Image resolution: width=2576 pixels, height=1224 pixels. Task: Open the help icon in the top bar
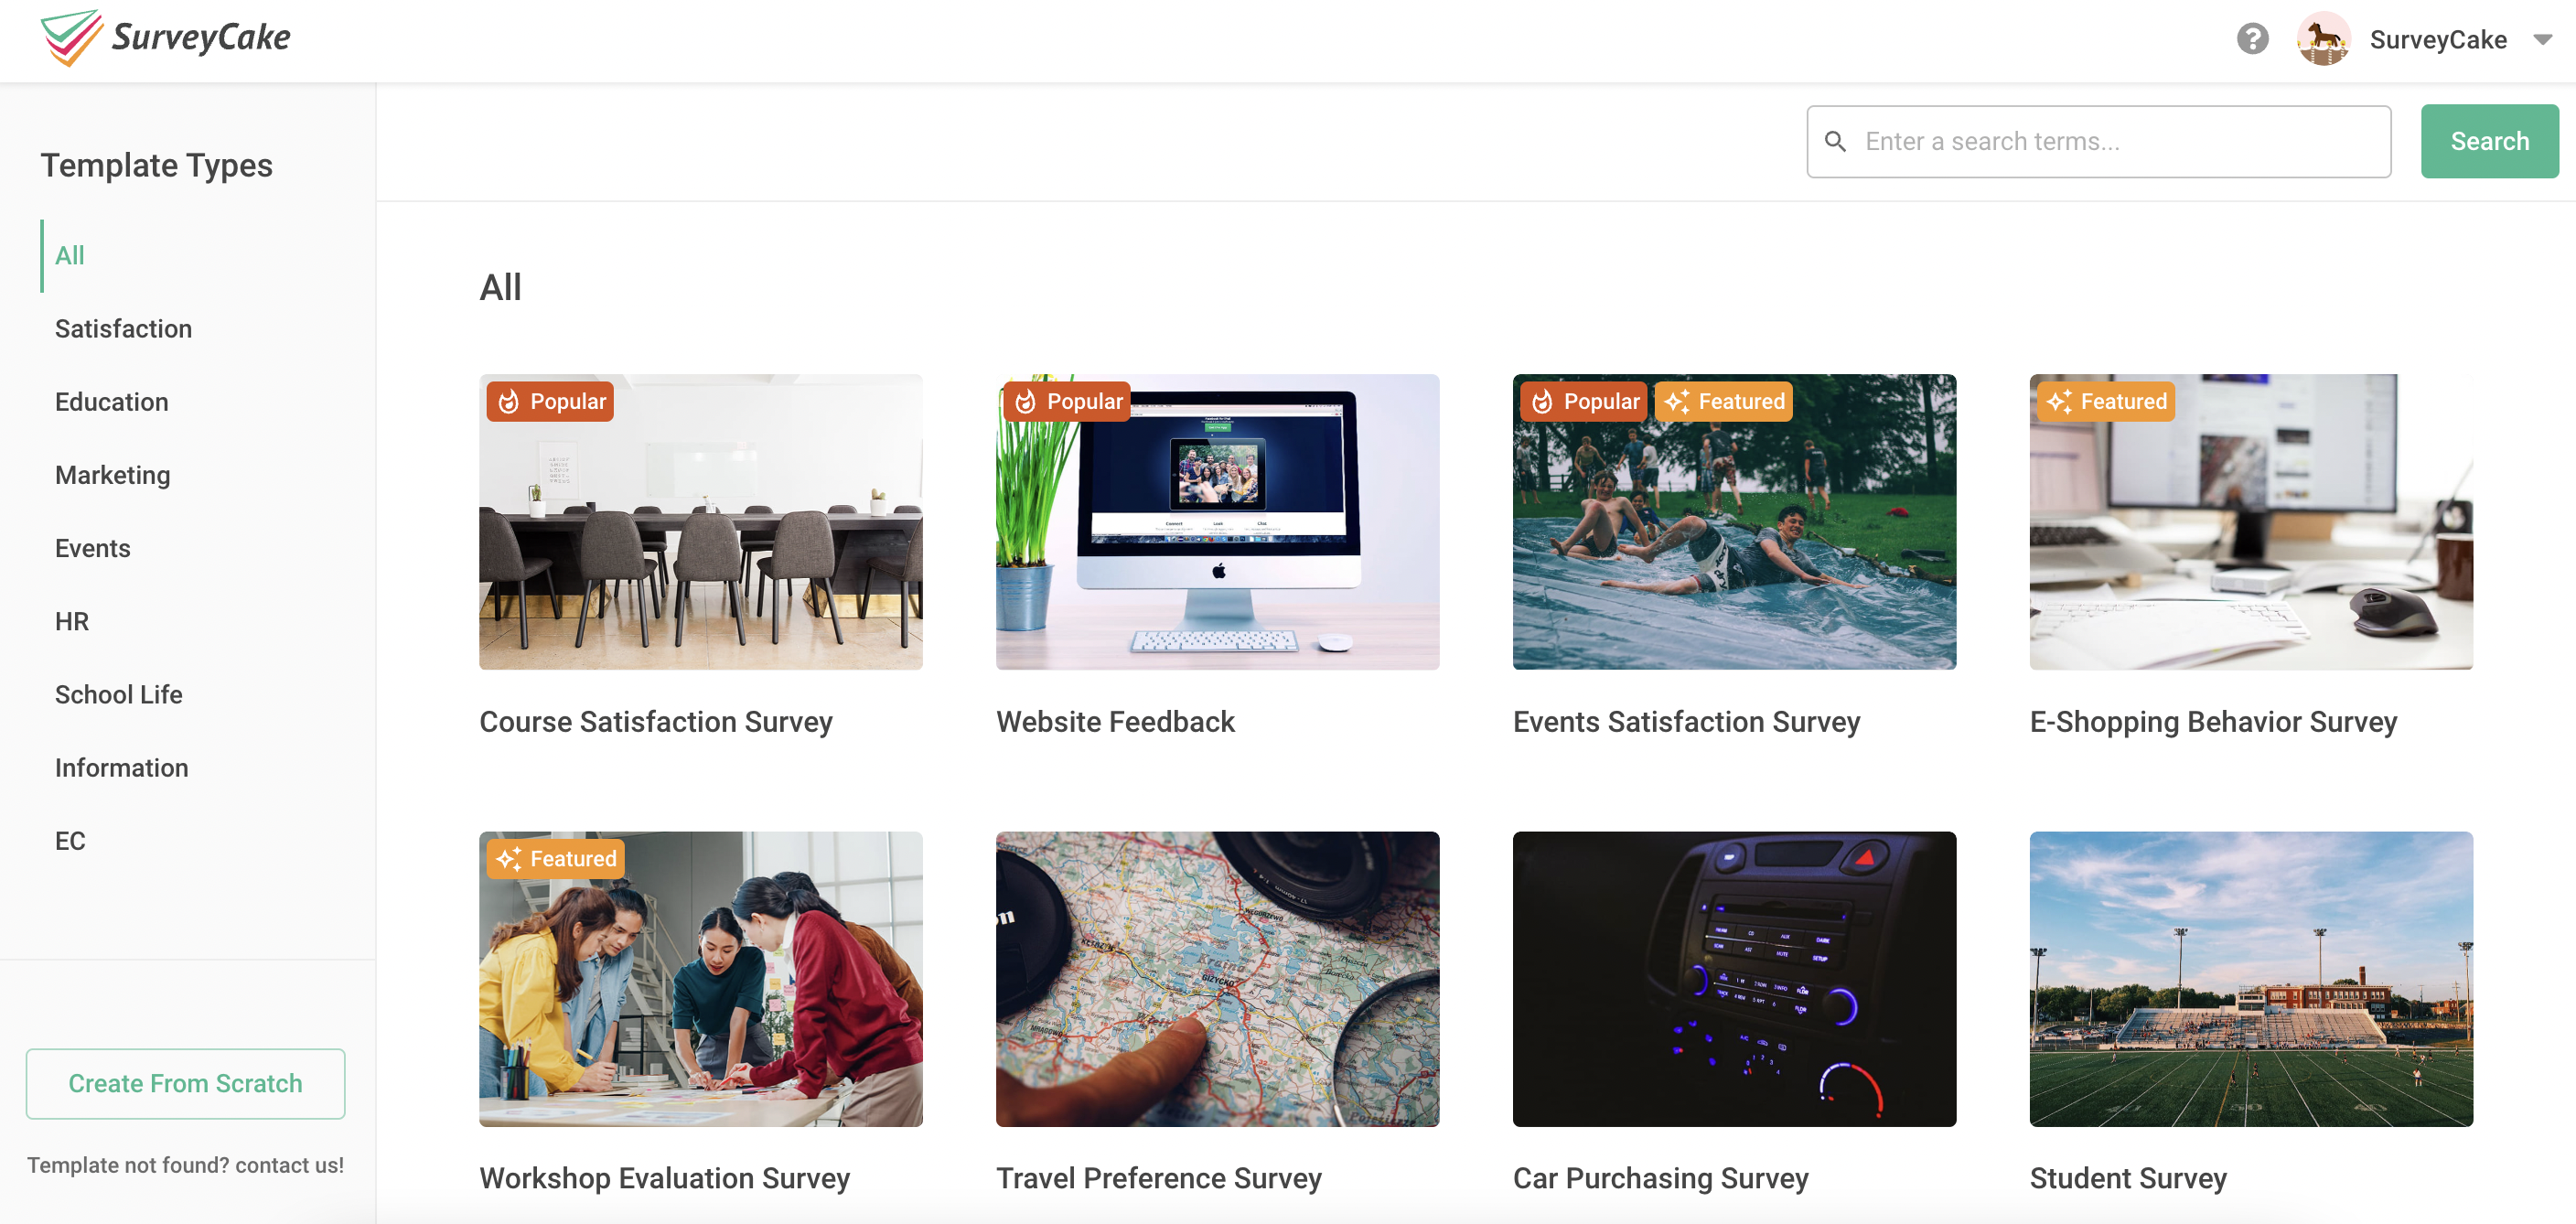coord(2251,39)
